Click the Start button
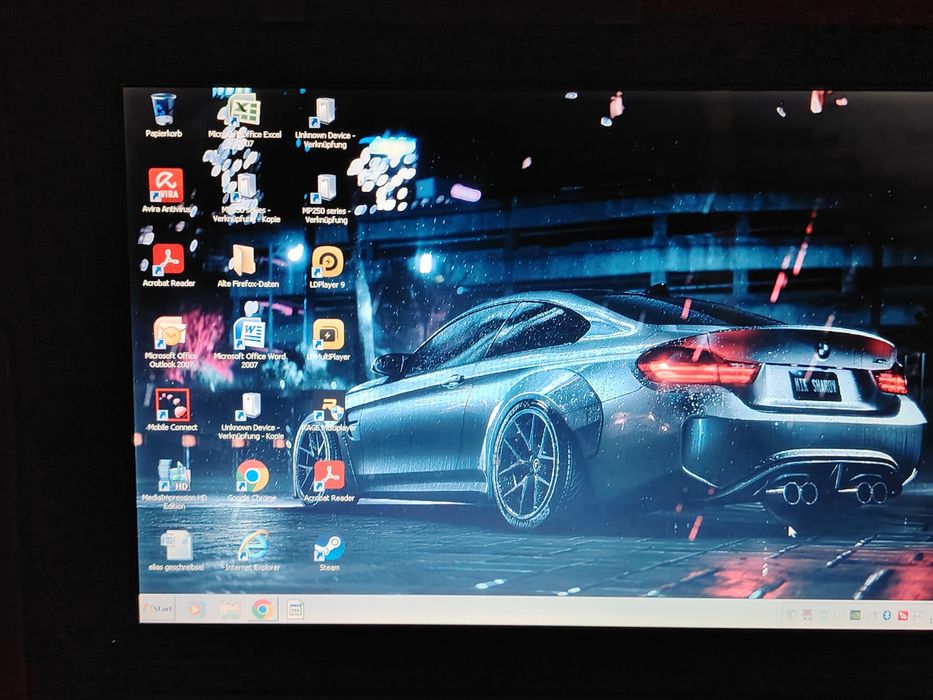This screenshot has height=700, width=933. pos(158,608)
